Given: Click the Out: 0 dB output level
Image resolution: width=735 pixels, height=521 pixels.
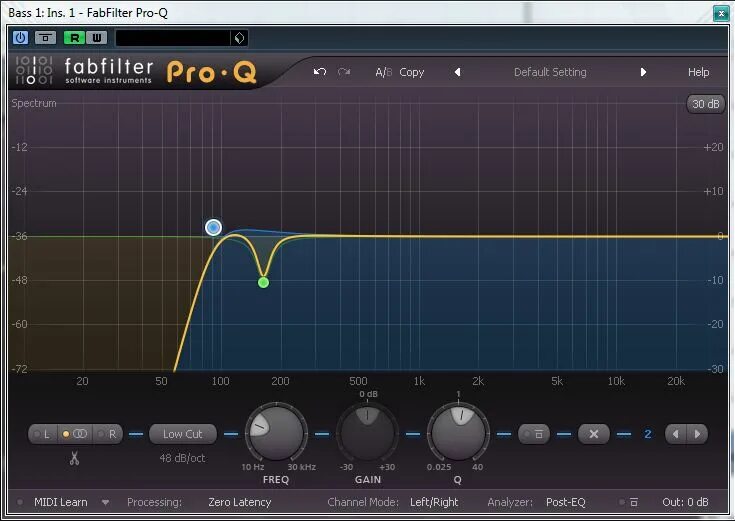Looking at the screenshot, I should [x=685, y=502].
